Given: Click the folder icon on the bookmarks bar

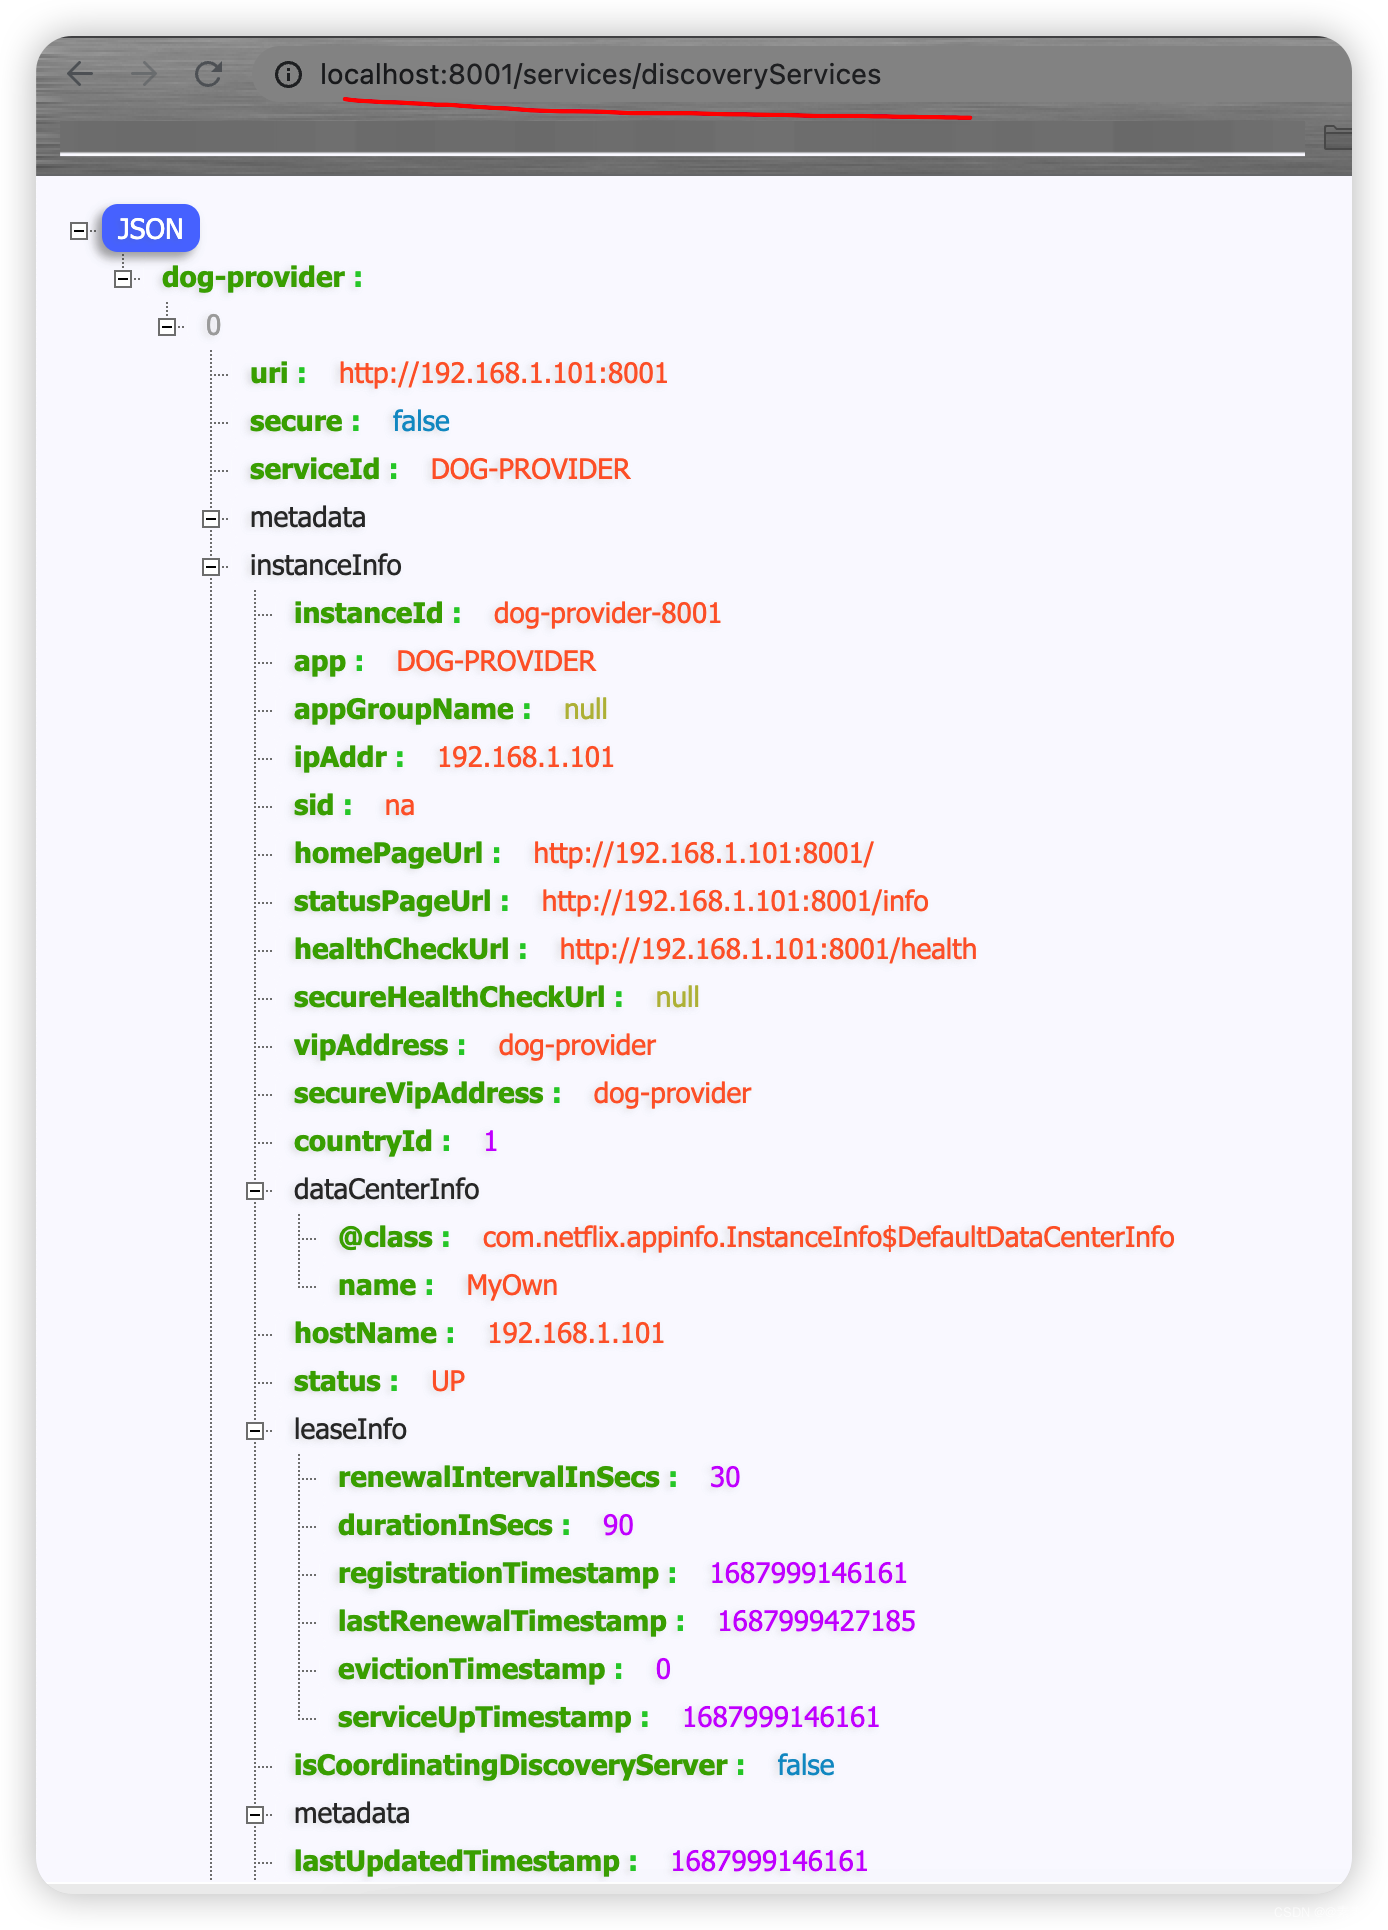Looking at the screenshot, I should pyautogui.click(x=1338, y=136).
